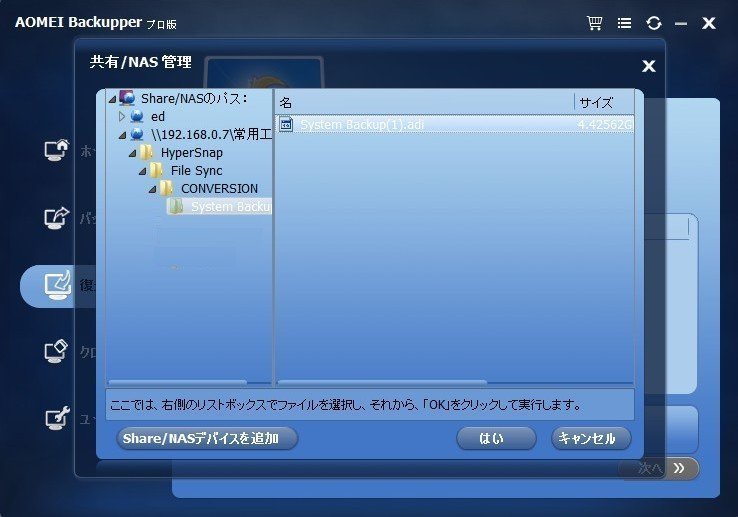This screenshot has width=738, height=517.
Task: Click the network icon beside ed
Action: [136, 116]
